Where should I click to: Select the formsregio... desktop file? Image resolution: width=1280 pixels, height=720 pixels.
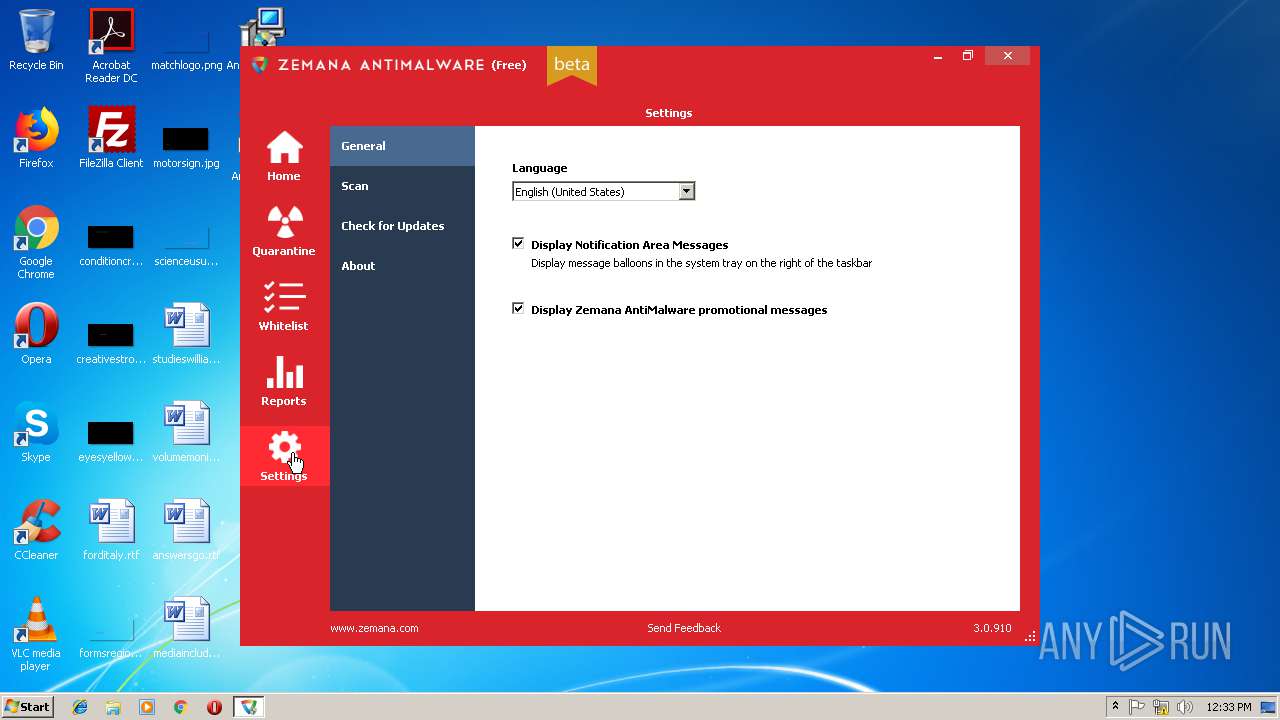click(111, 638)
